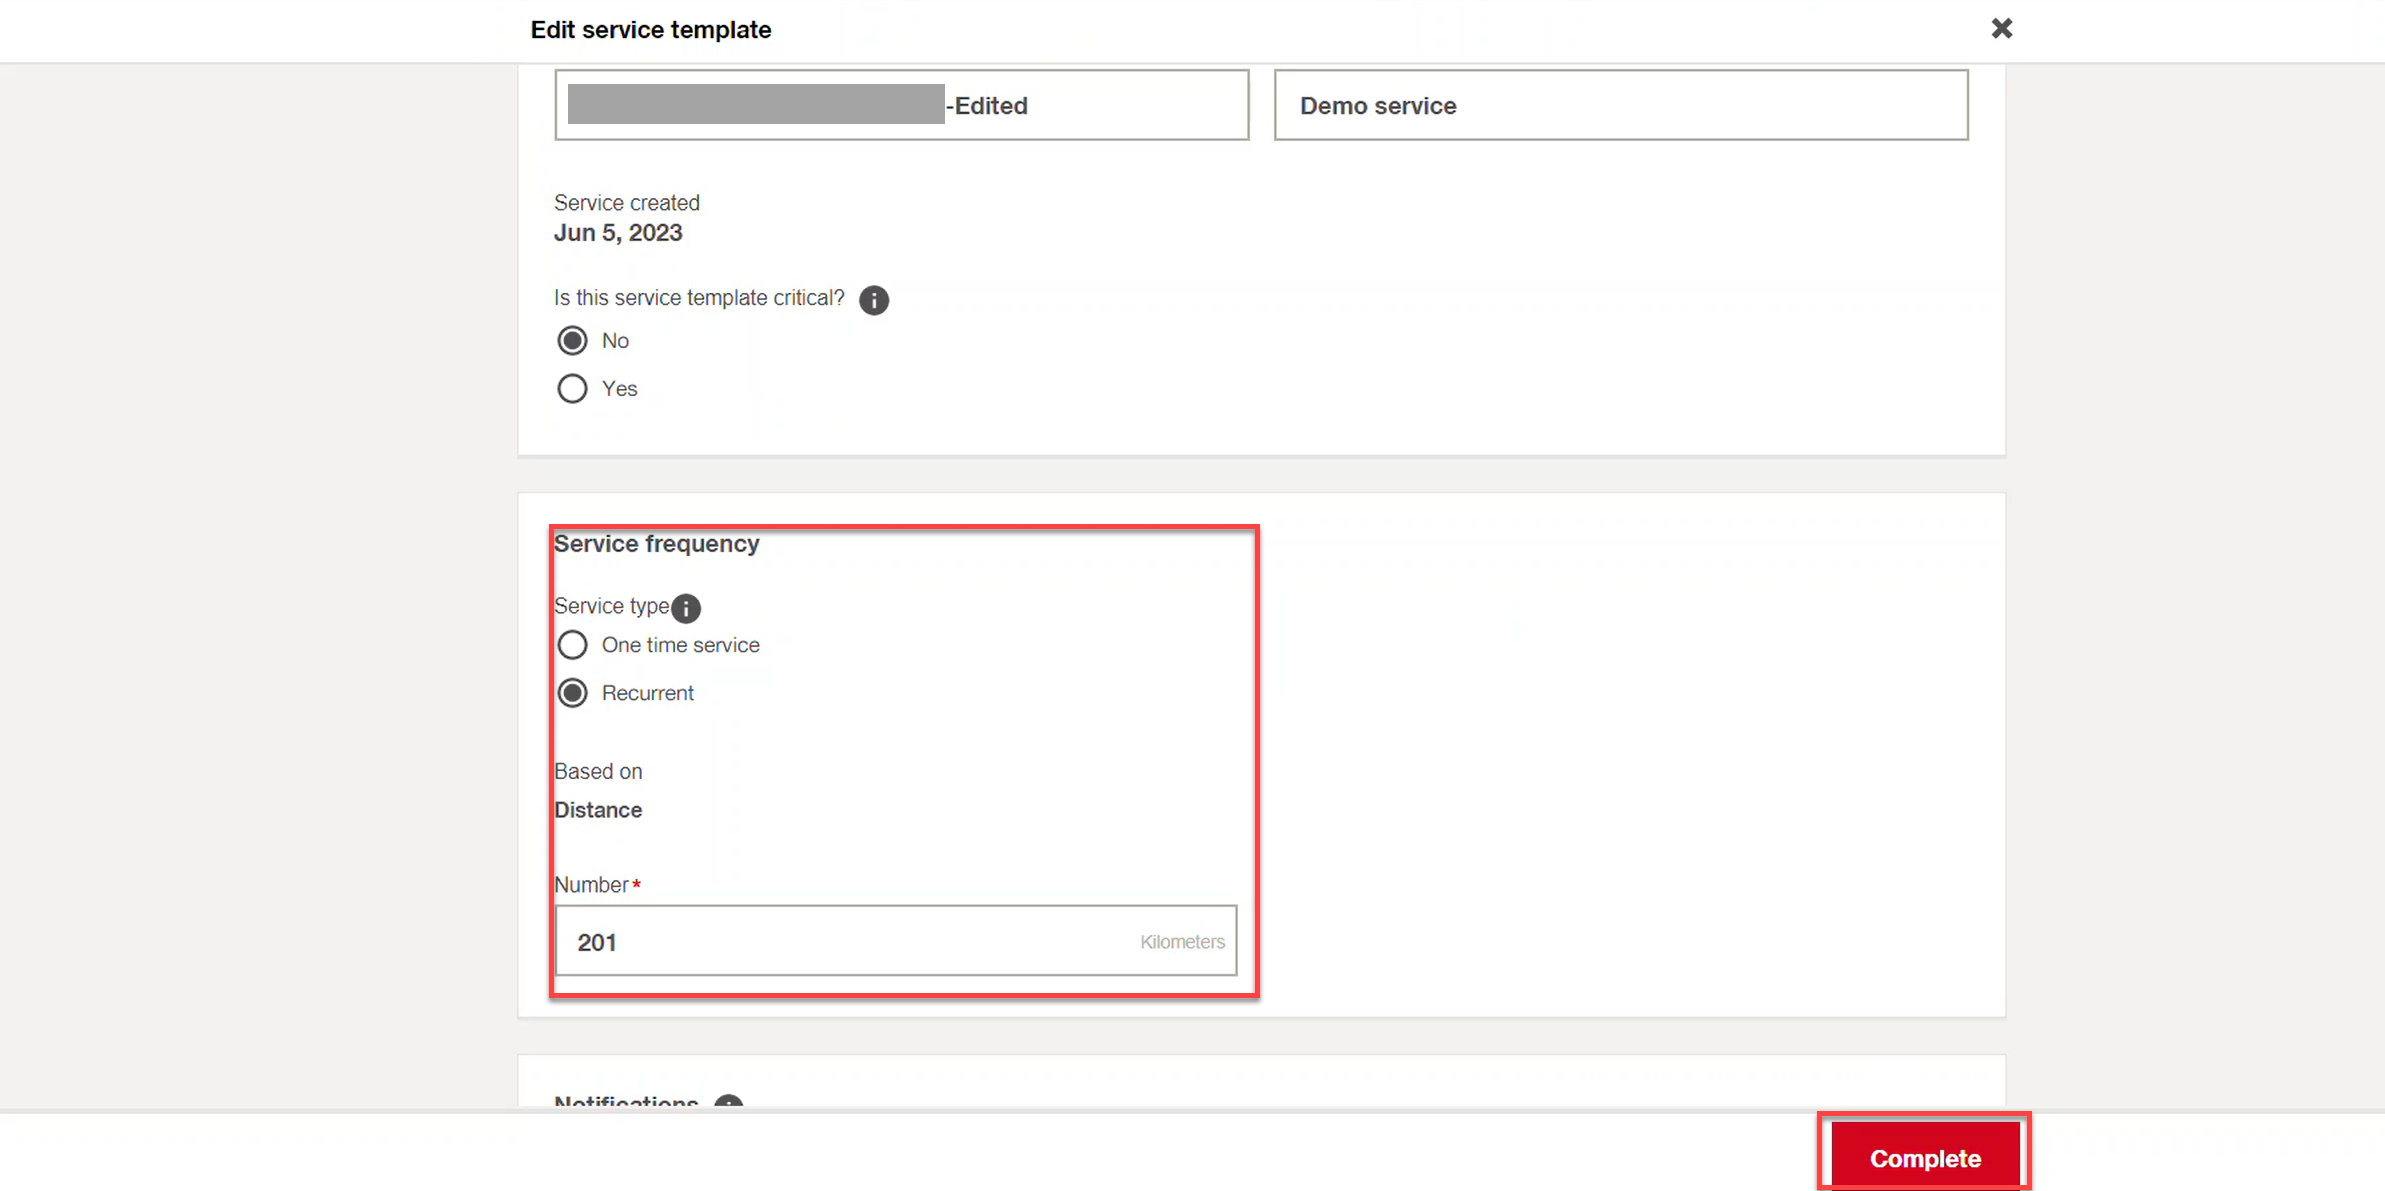This screenshot has width=2385, height=1191.
Task: Click the Service frequency section heading
Action: tap(657, 544)
